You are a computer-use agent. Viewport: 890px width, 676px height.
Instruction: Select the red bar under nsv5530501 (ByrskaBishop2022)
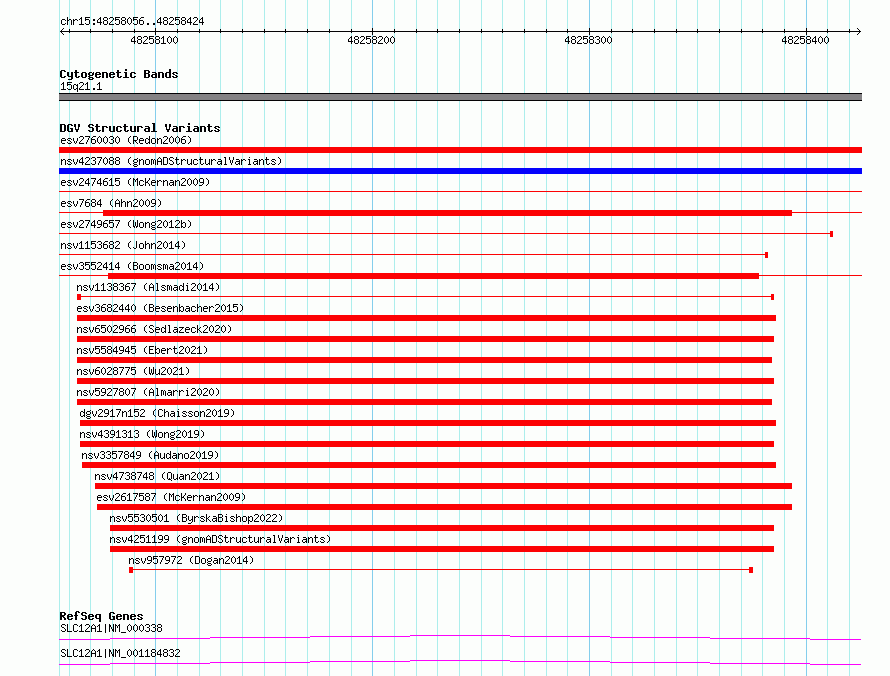(x=442, y=528)
